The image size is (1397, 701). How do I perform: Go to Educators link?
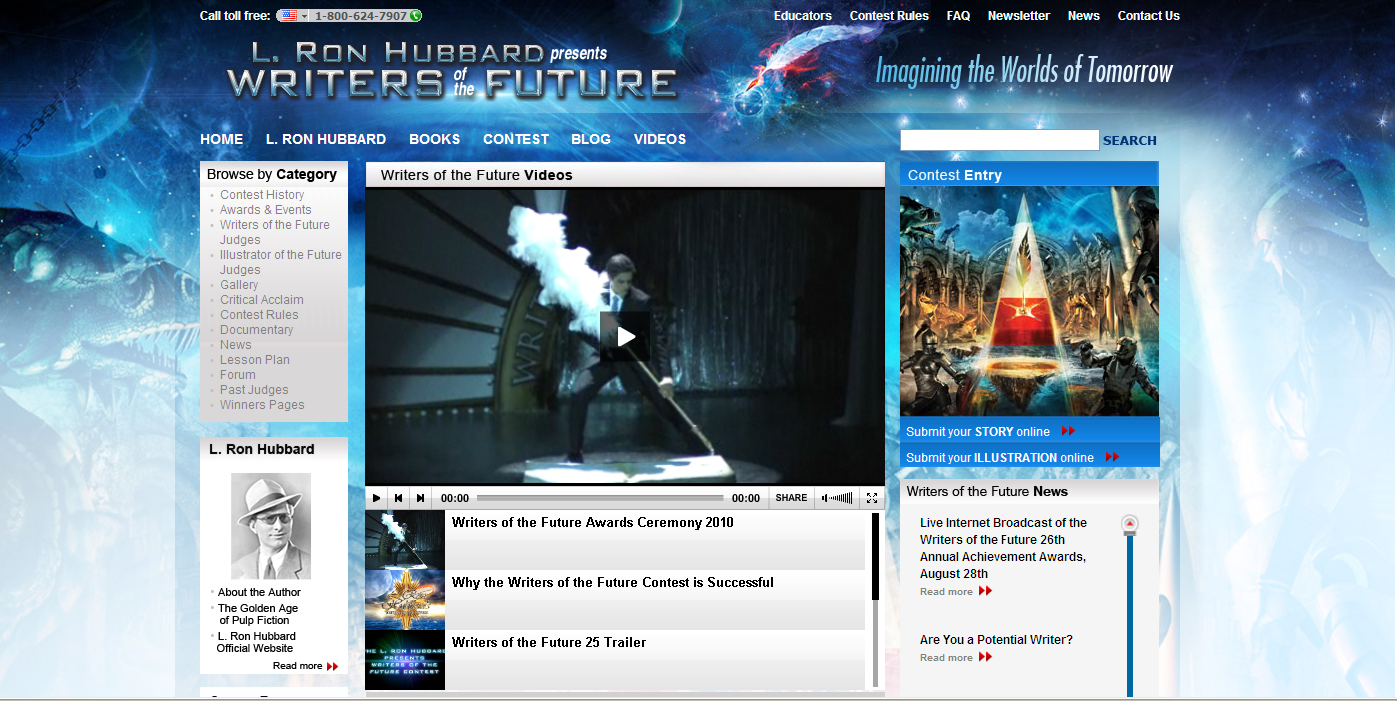click(x=803, y=16)
